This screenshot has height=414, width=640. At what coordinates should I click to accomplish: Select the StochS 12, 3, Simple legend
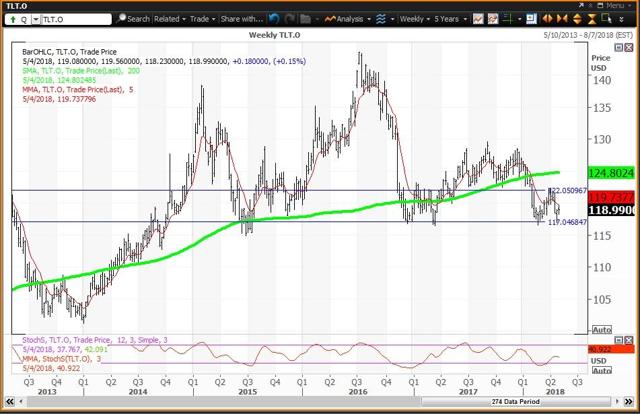pyautogui.click(x=95, y=340)
